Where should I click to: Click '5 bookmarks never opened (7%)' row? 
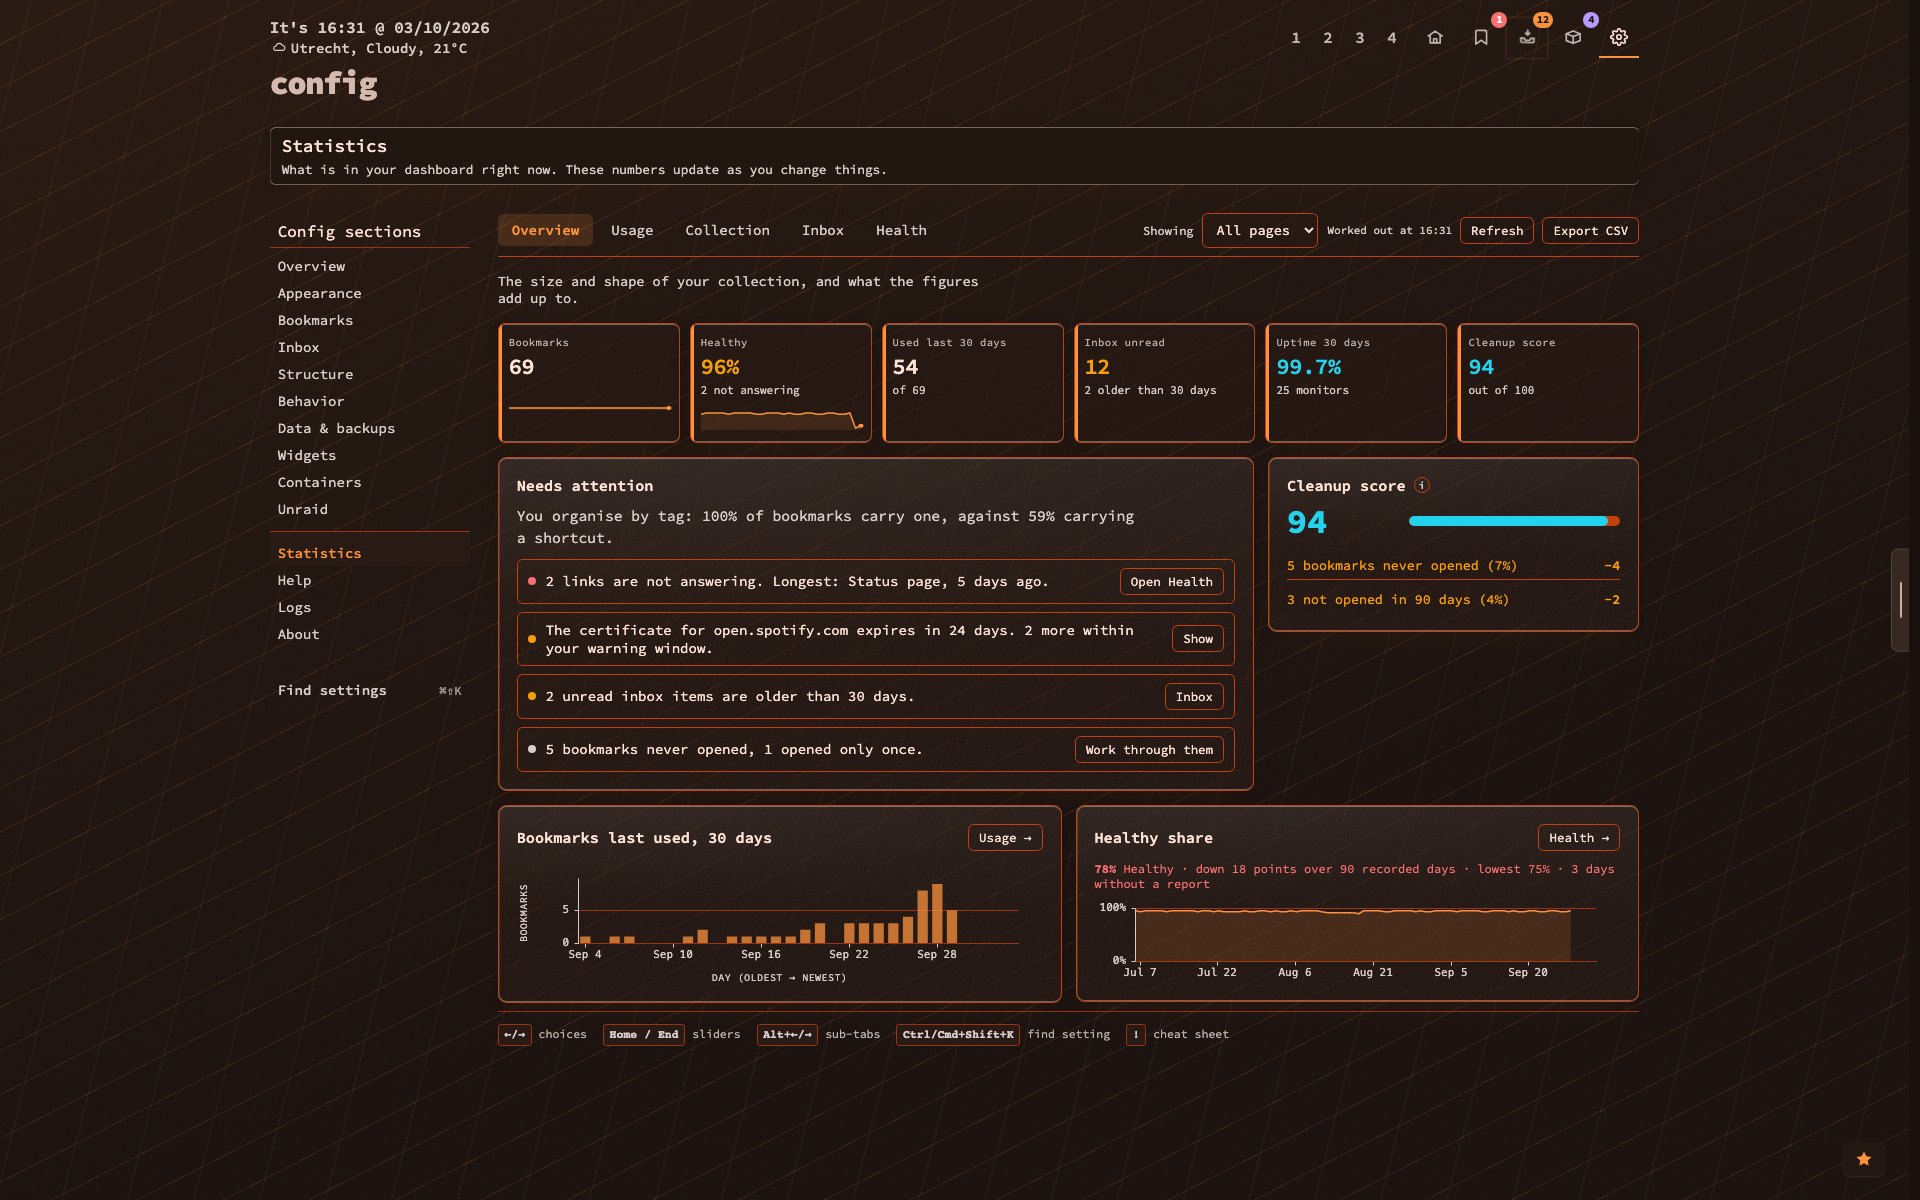coord(1453,566)
